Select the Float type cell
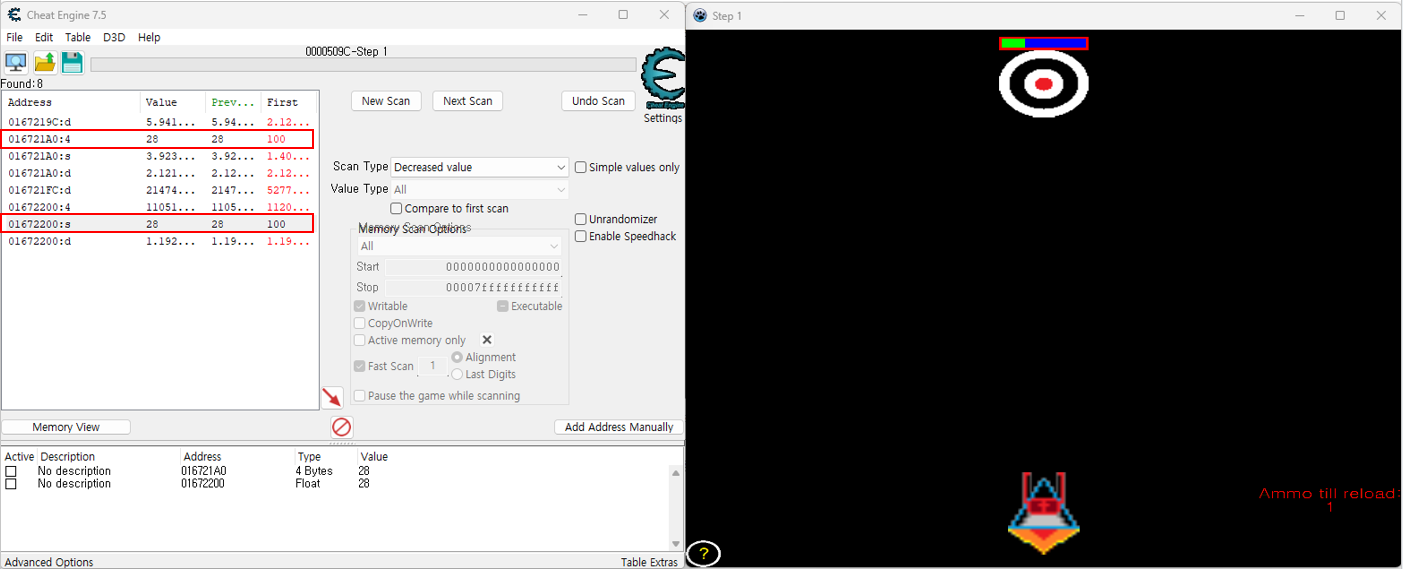This screenshot has width=1403, height=569. click(308, 484)
